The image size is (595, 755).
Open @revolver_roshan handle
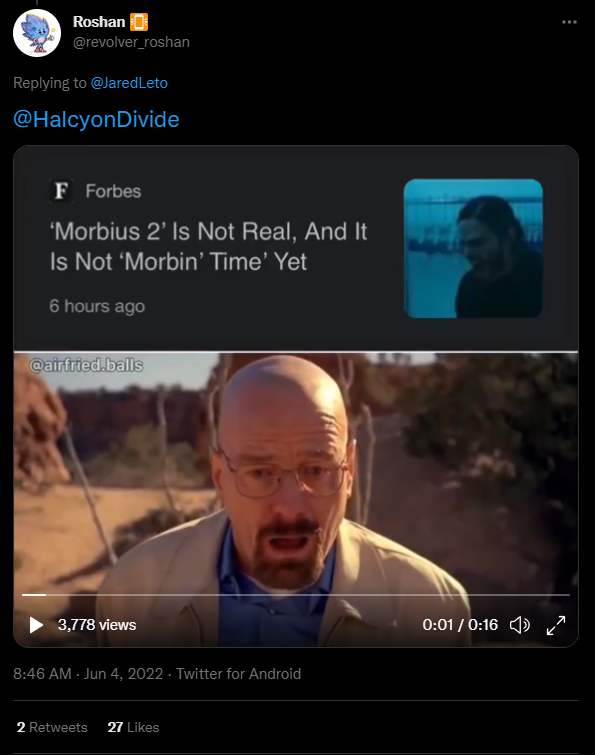(131, 42)
